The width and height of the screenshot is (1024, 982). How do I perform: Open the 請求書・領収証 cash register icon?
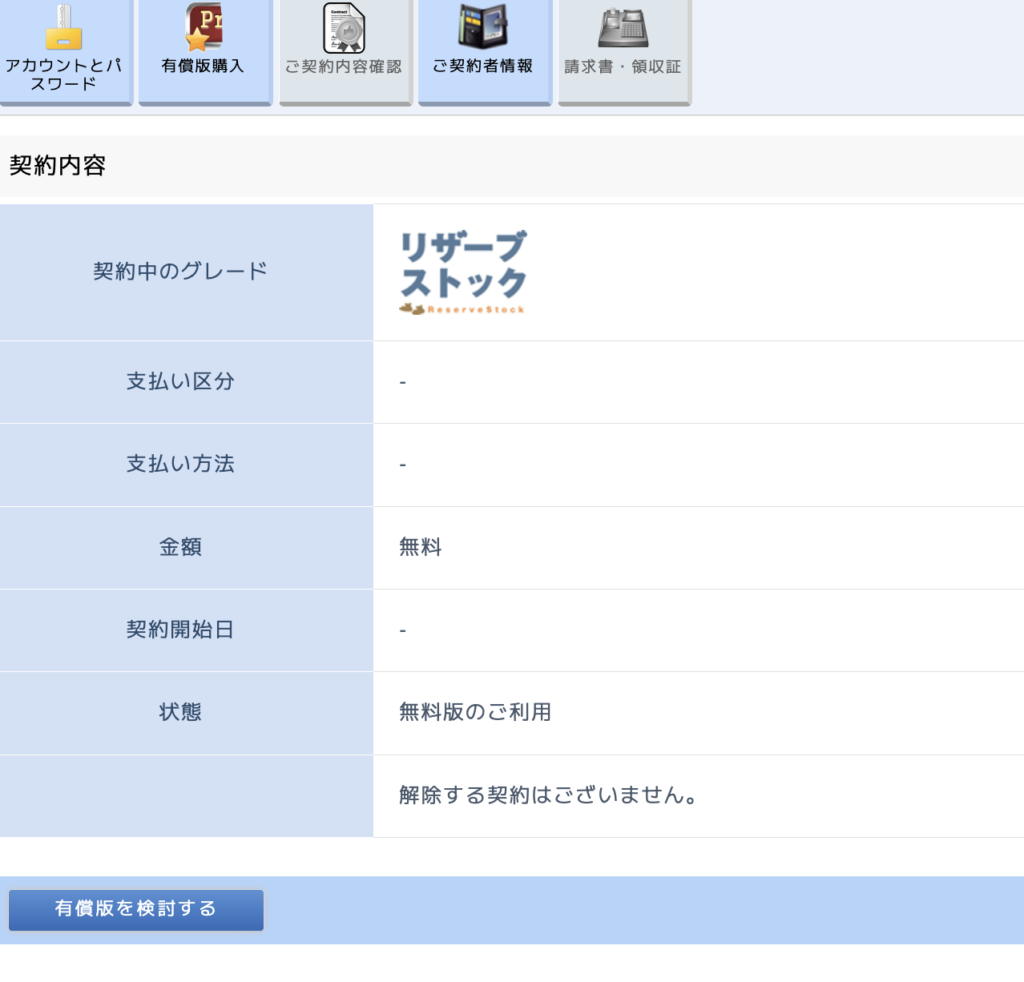pos(624,27)
